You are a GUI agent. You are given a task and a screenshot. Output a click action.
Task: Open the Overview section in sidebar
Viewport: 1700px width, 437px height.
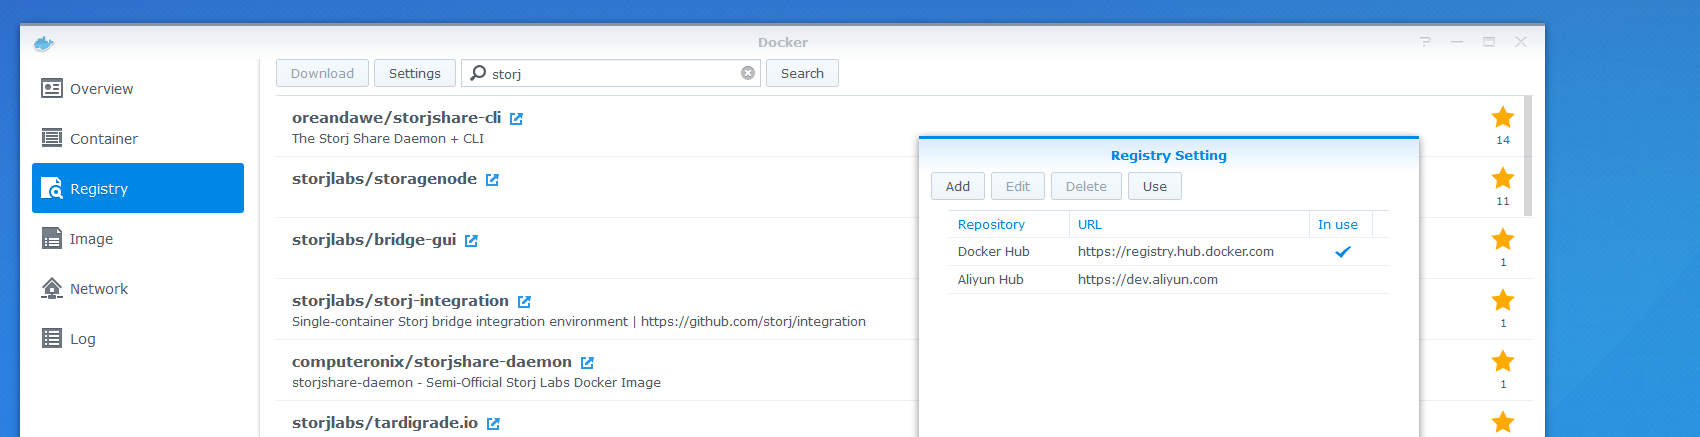(138, 89)
